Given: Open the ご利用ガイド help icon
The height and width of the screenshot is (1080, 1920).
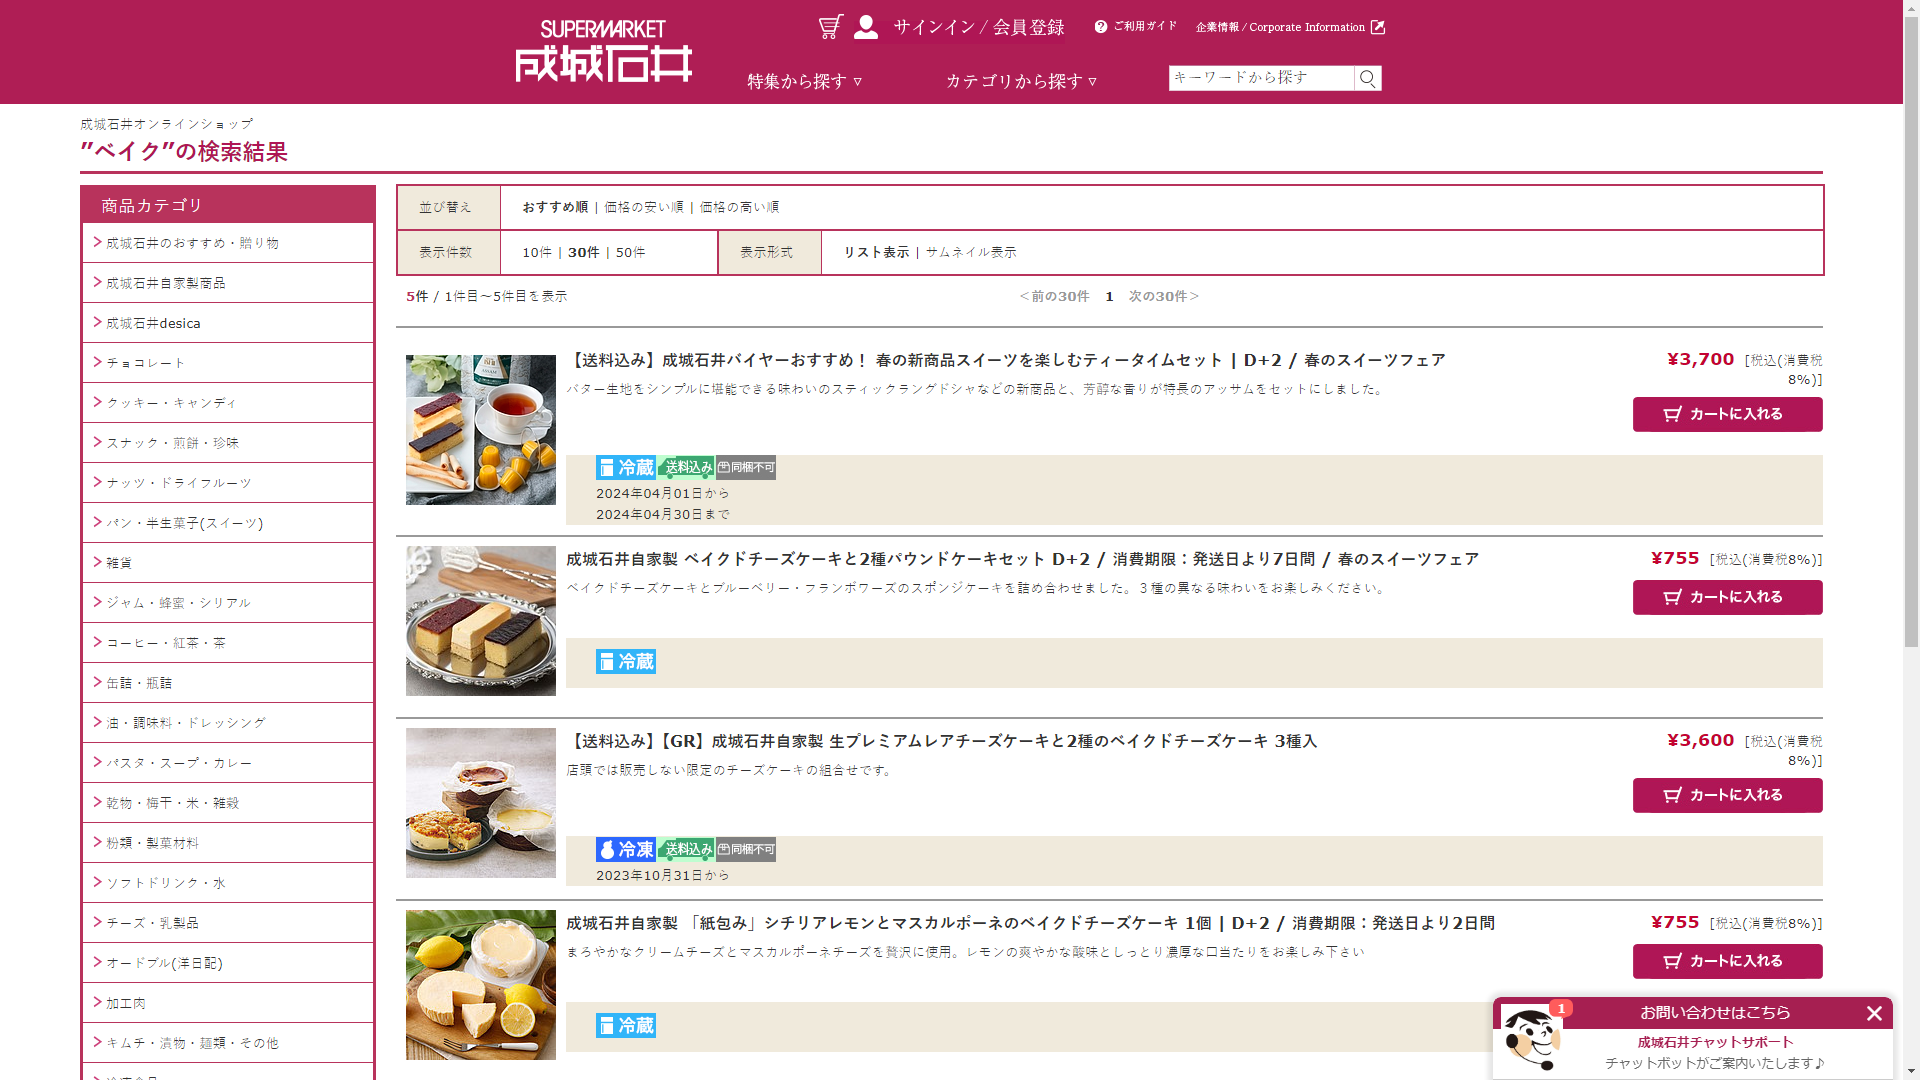Looking at the screenshot, I should point(1101,27).
